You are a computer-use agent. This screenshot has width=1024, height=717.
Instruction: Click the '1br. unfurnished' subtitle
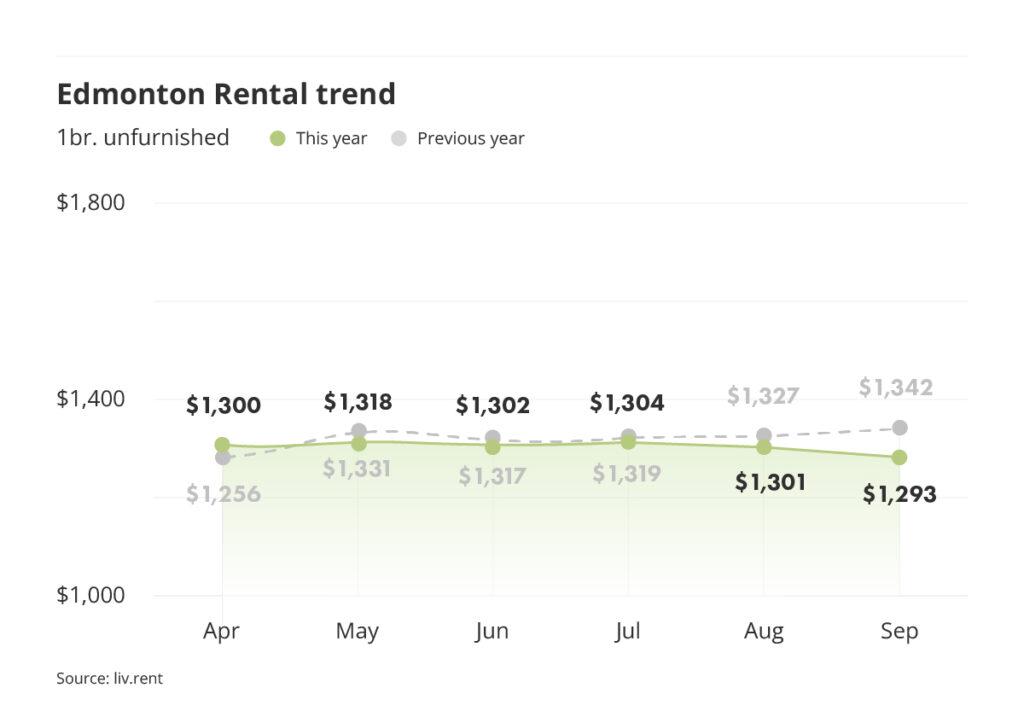pos(143,138)
